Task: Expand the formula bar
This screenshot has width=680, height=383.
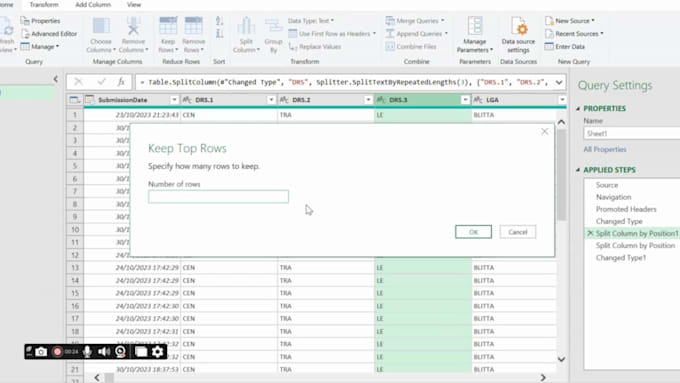Action: coord(559,82)
